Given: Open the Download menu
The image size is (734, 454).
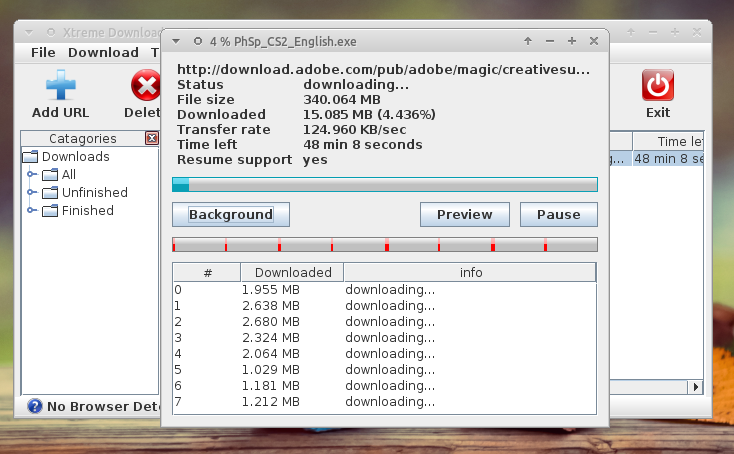Looking at the screenshot, I should 103,52.
